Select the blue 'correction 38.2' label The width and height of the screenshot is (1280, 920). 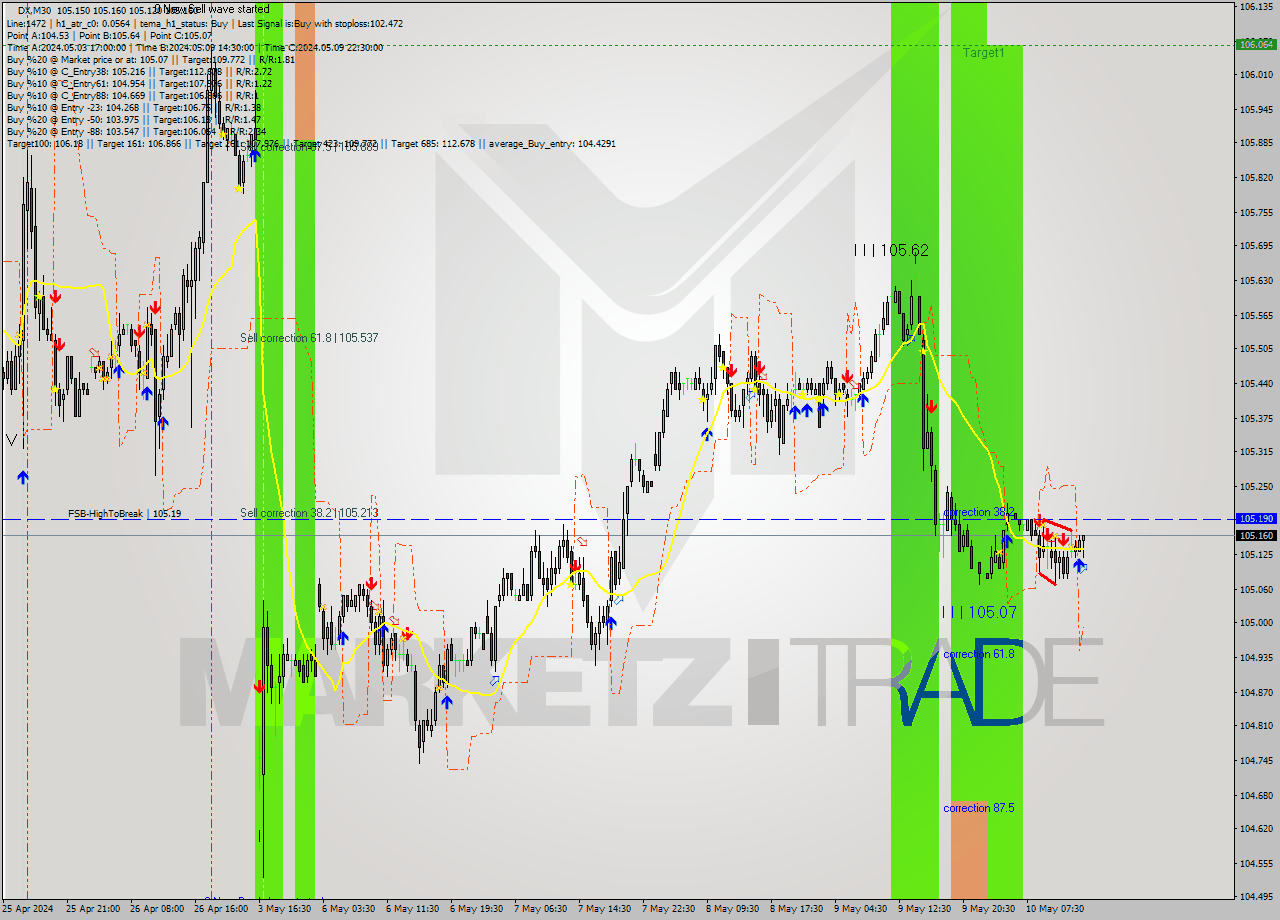pyautogui.click(x=979, y=512)
